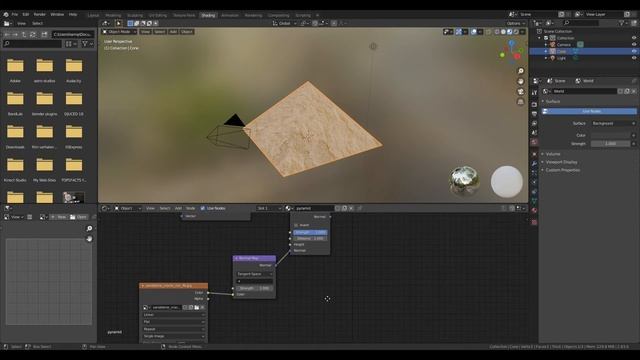640x360 pixels.
Task: Click the World Color swatch
Action: (610, 135)
